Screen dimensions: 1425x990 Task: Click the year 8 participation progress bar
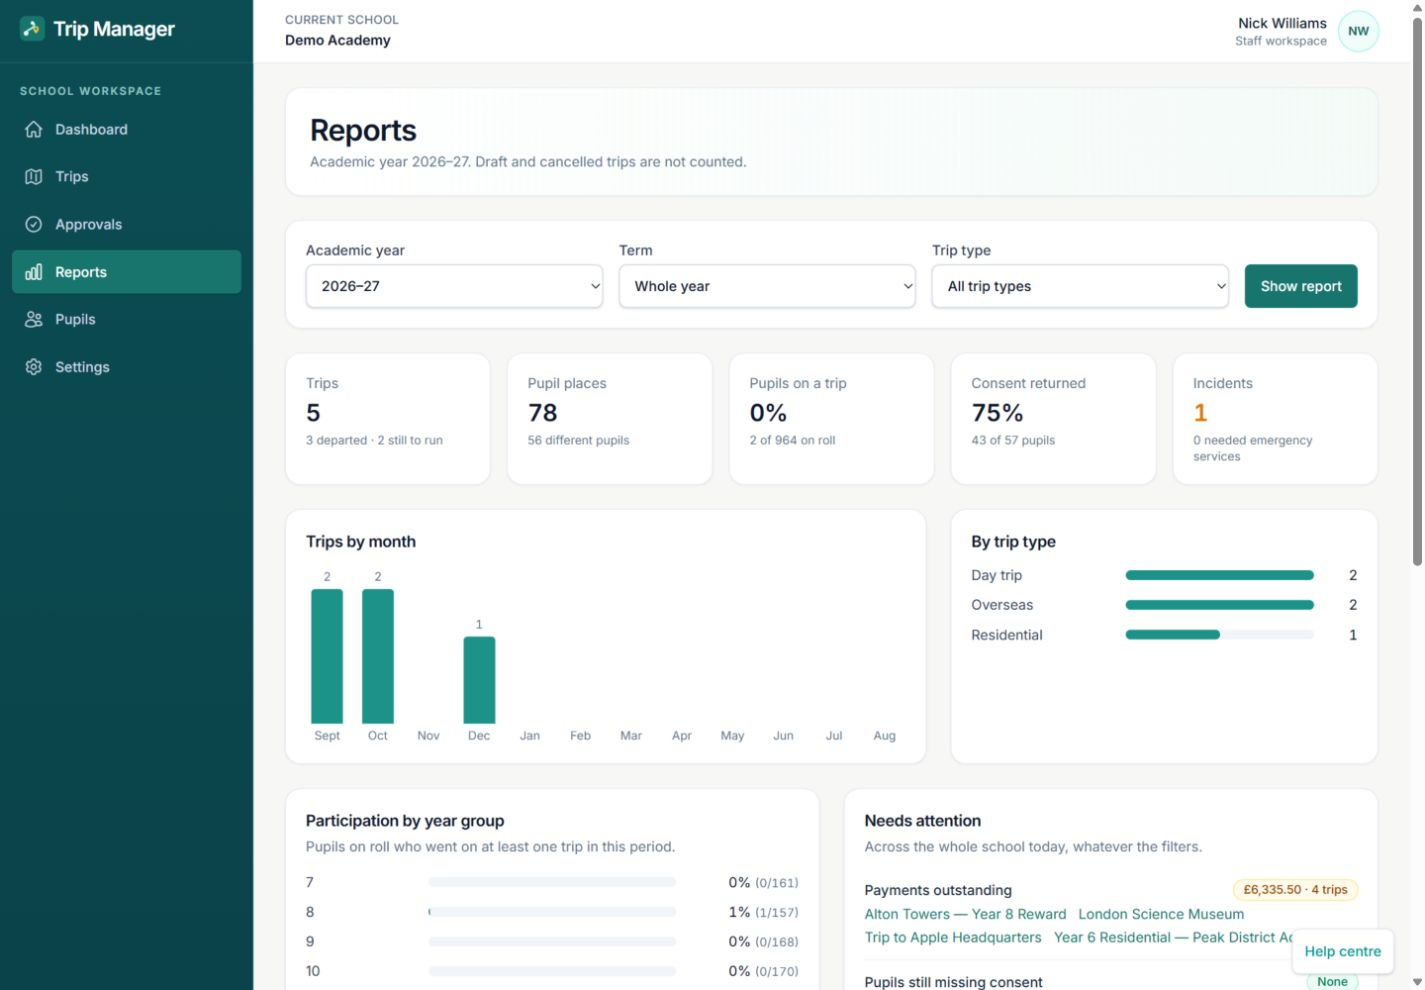point(552,912)
